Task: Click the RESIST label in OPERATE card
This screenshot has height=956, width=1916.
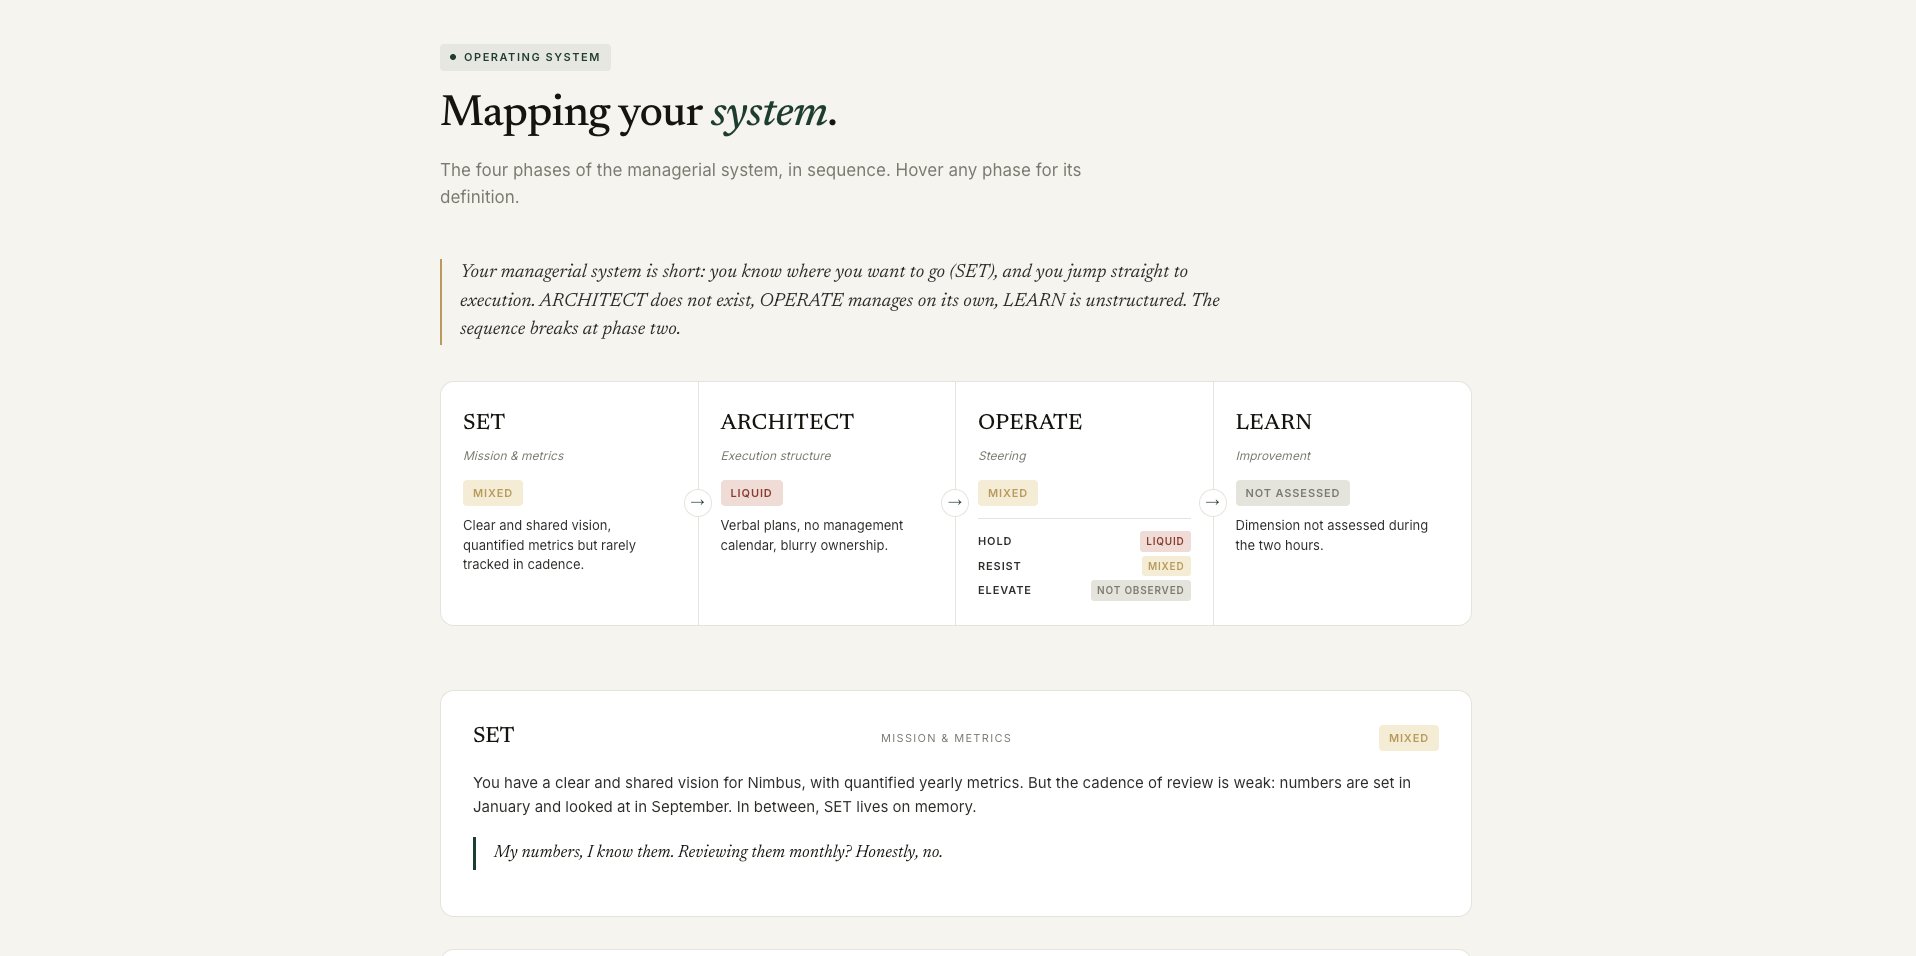Action: coord(999,566)
